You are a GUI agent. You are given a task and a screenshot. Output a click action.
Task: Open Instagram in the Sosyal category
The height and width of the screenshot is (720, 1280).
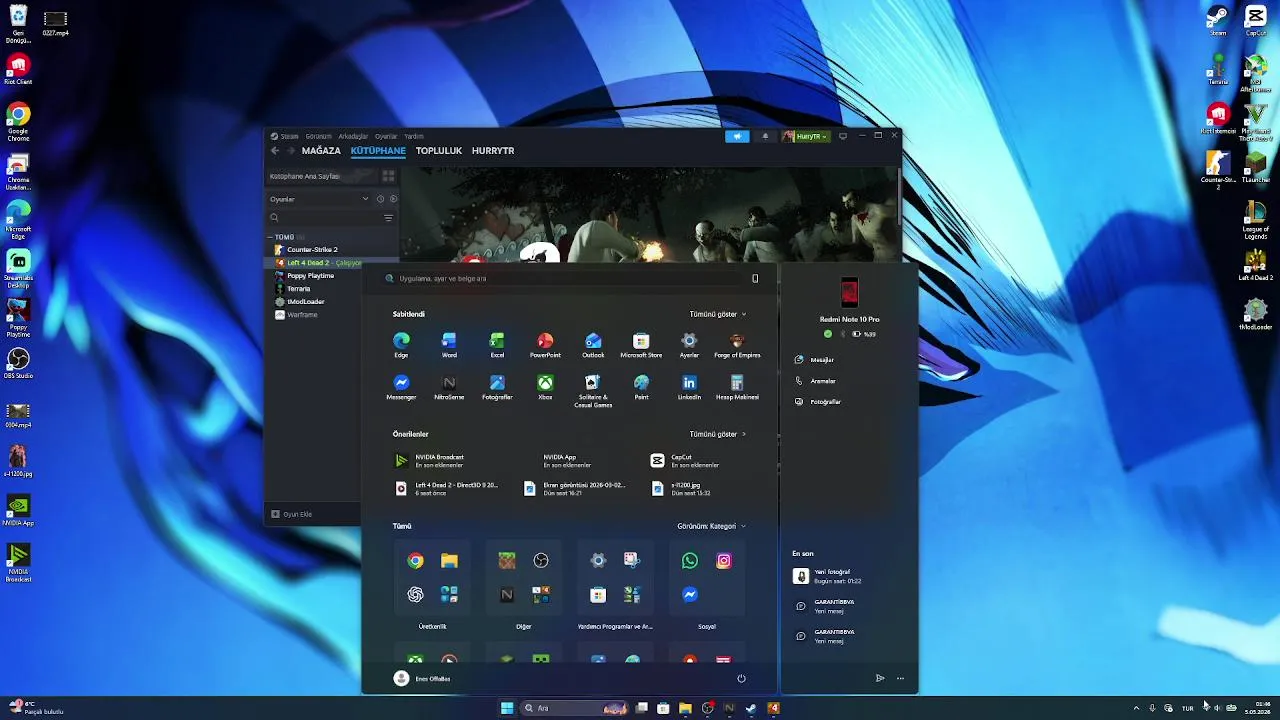[x=724, y=561]
